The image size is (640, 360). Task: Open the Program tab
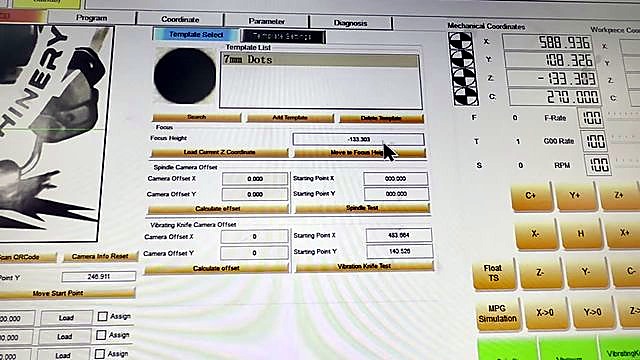coord(91,18)
